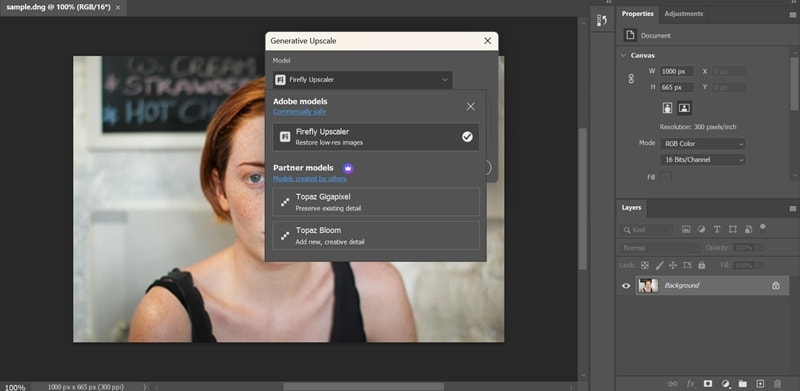
Task: Choose the Topaz Gigapixel model
Action: [x=376, y=202]
